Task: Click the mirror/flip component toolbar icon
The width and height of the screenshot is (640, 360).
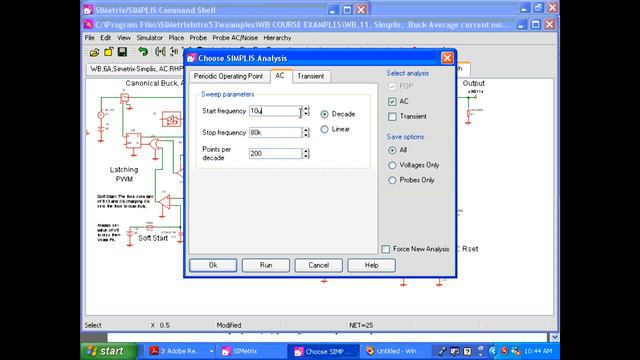Action: tap(160, 52)
